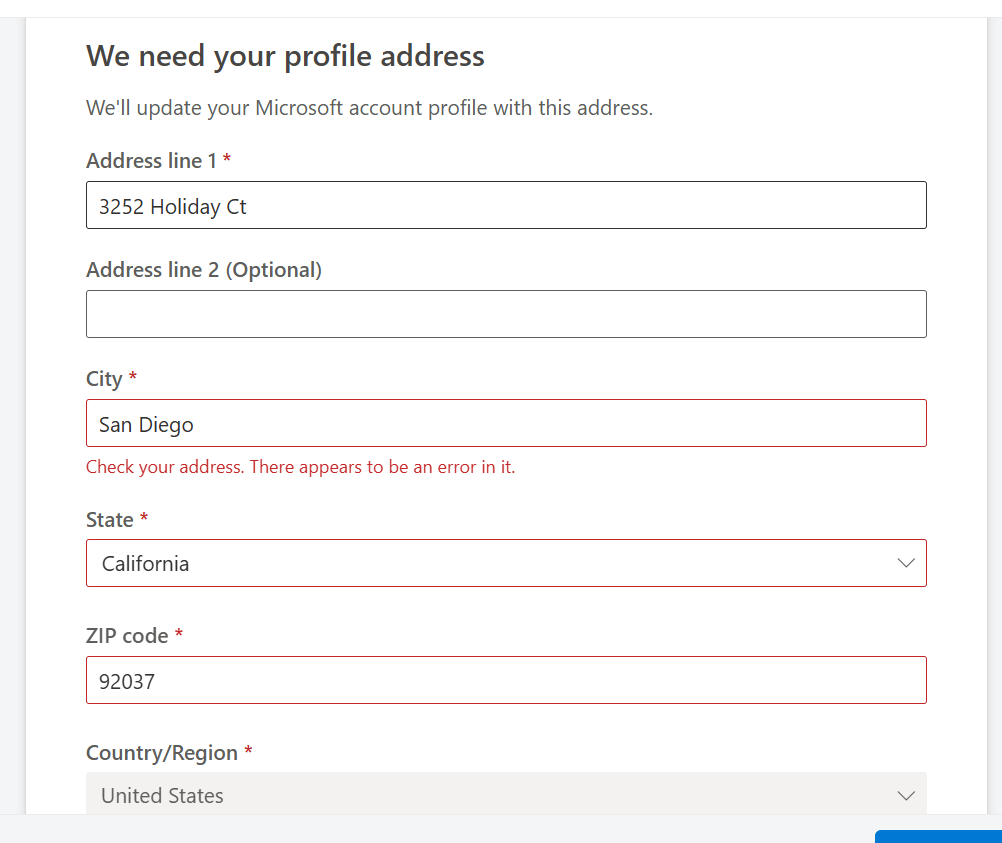Focus the empty Address line 2 field
This screenshot has height=843, width=1002.
[x=506, y=314]
